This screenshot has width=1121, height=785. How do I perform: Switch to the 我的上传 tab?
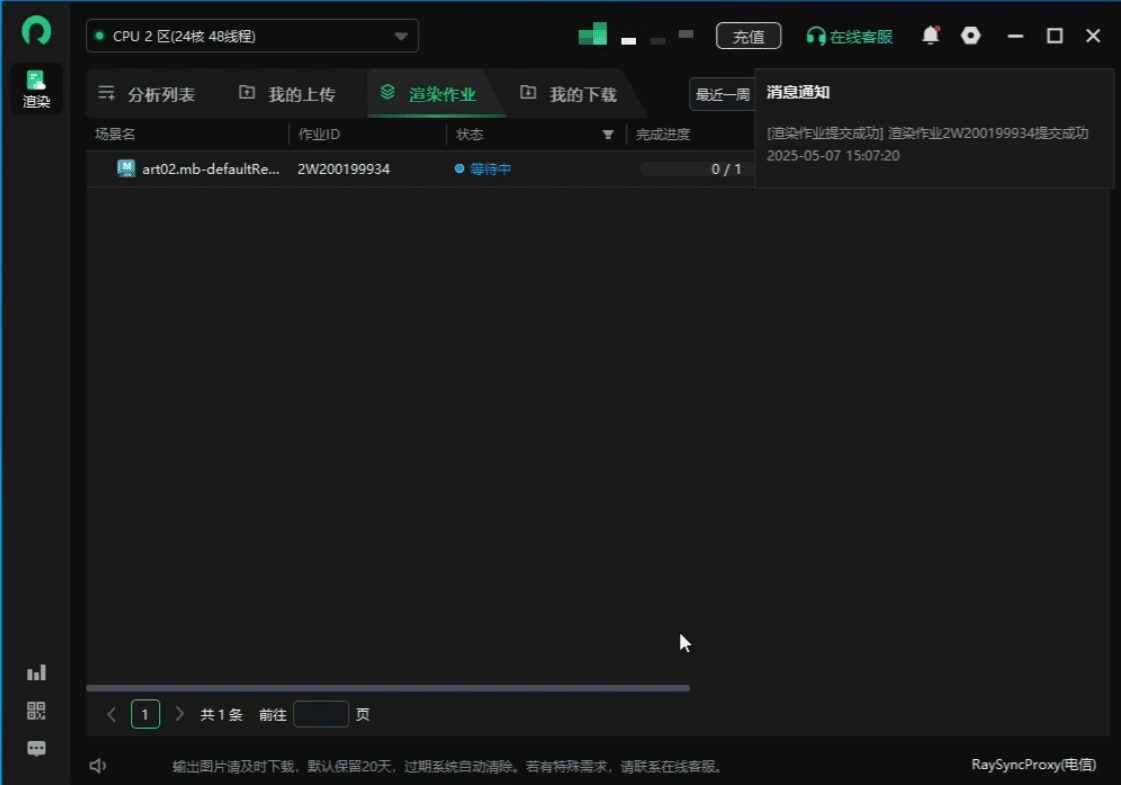[288, 93]
